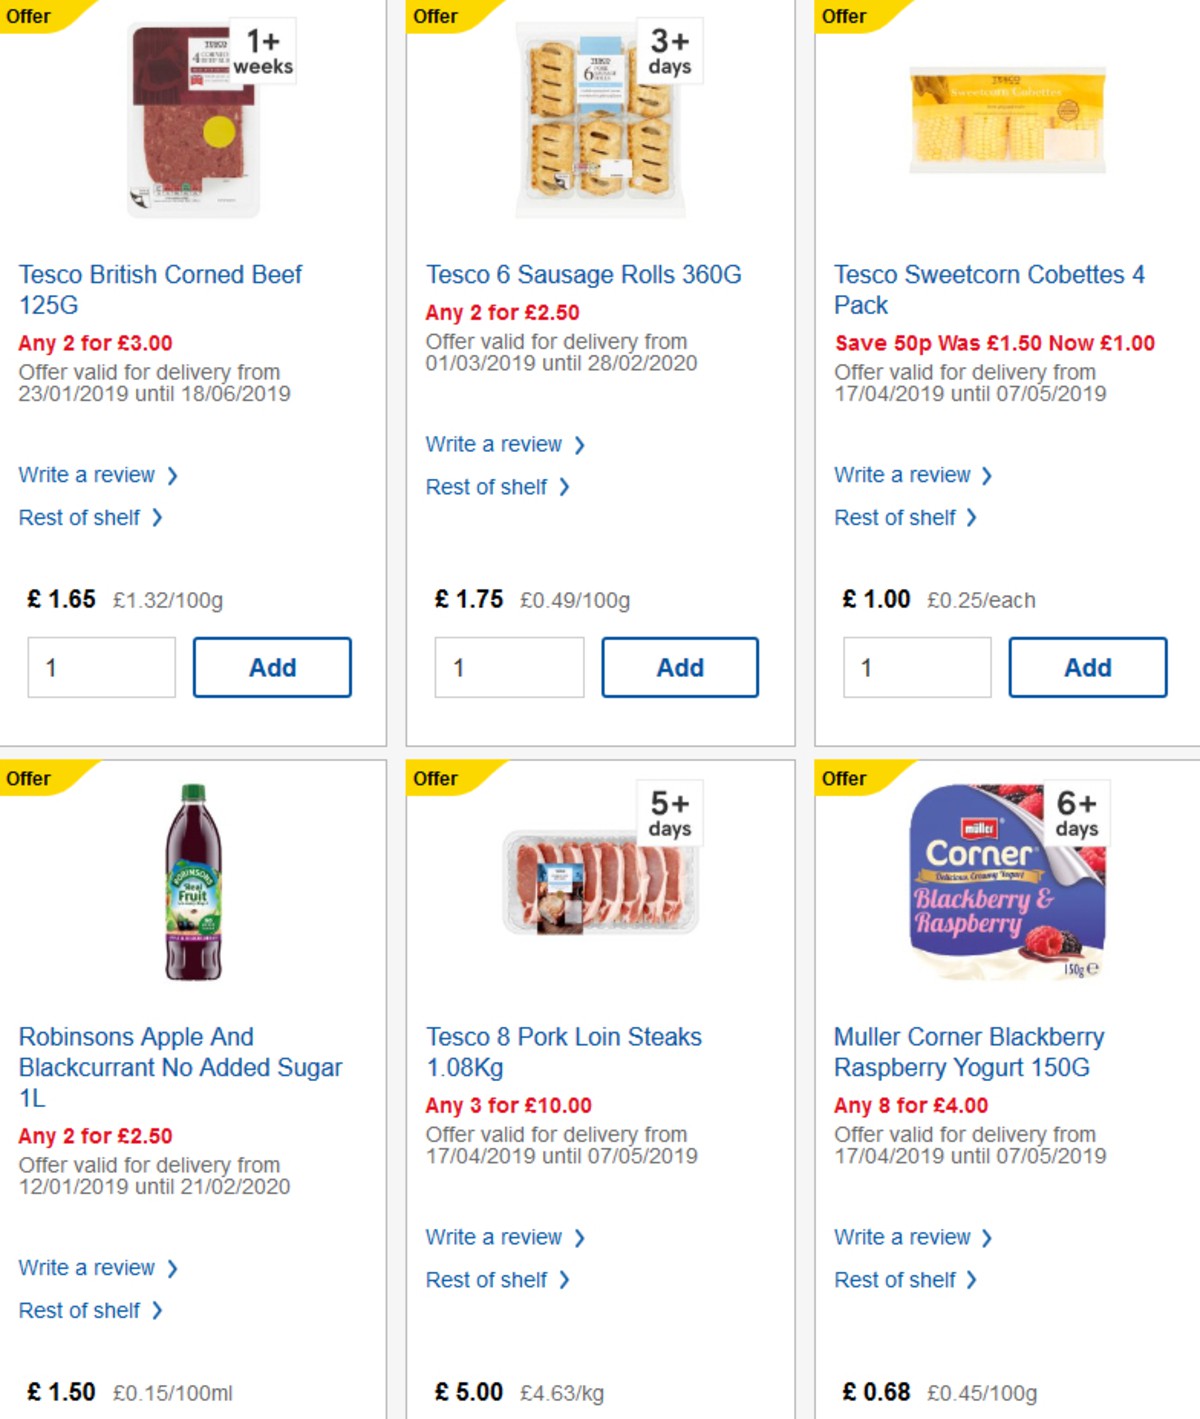Click the quantity field for Sweetcorn Cobettes
Viewport: 1200px width, 1419px height.
pyautogui.click(x=917, y=667)
